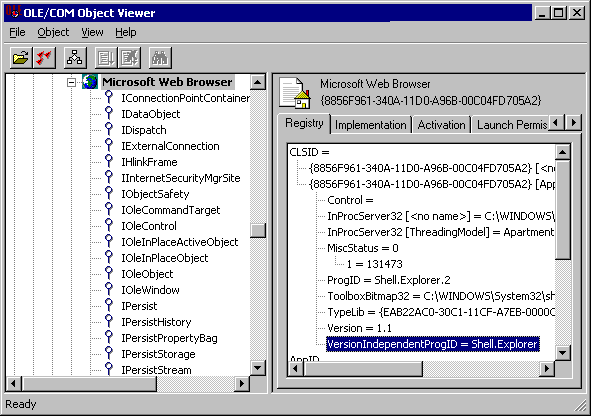Collapse the Microsoft Web Browser tree node

pos(71,82)
